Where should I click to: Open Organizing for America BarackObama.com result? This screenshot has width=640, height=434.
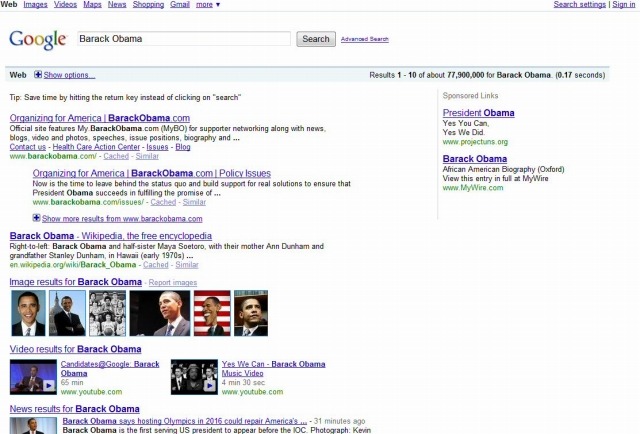coord(100,118)
